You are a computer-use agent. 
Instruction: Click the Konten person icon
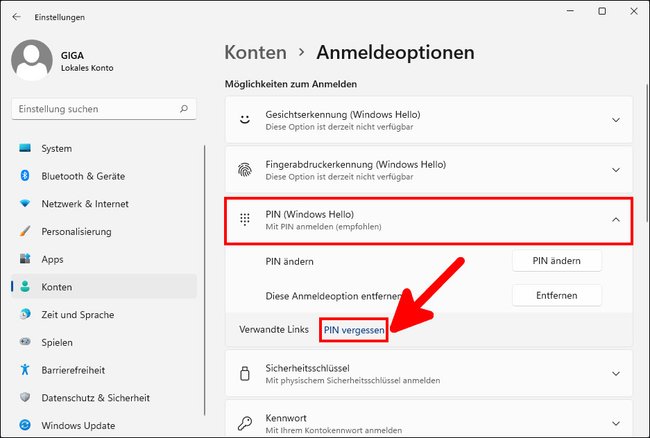25,287
